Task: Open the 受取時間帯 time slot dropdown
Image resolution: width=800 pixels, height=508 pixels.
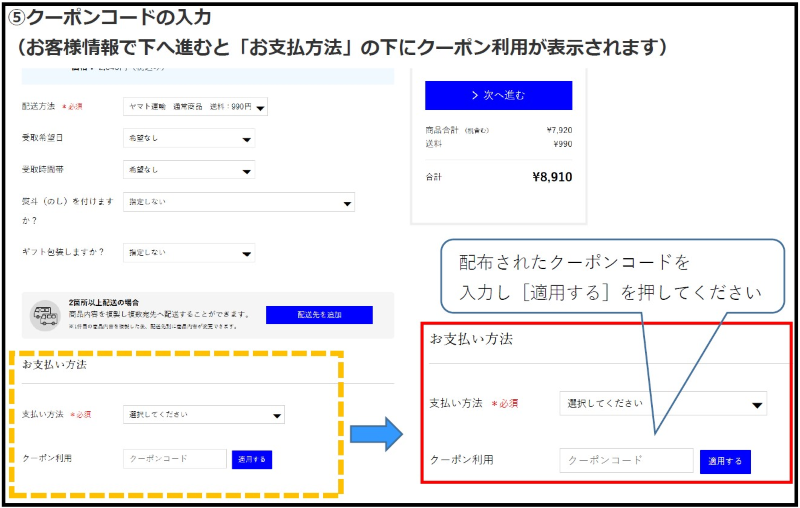Action: [189, 171]
